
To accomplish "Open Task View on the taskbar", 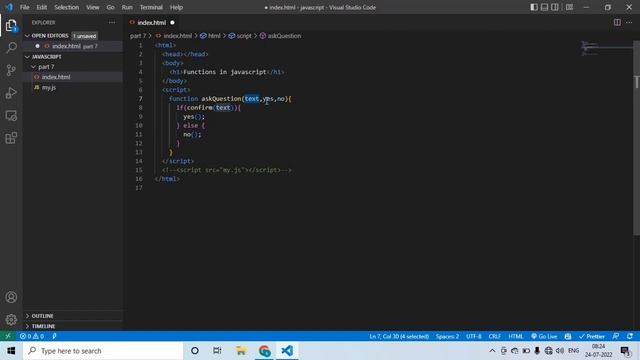I will click(217, 351).
